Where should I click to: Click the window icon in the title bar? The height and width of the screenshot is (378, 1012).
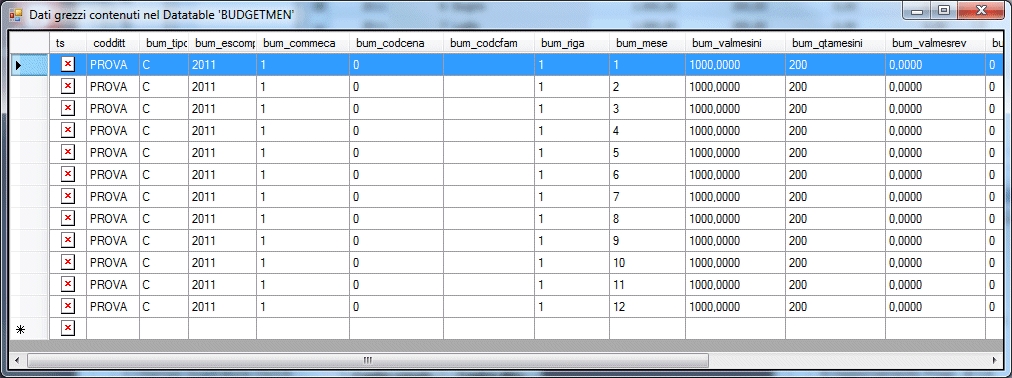pyautogui.click(x=15, y=14)
